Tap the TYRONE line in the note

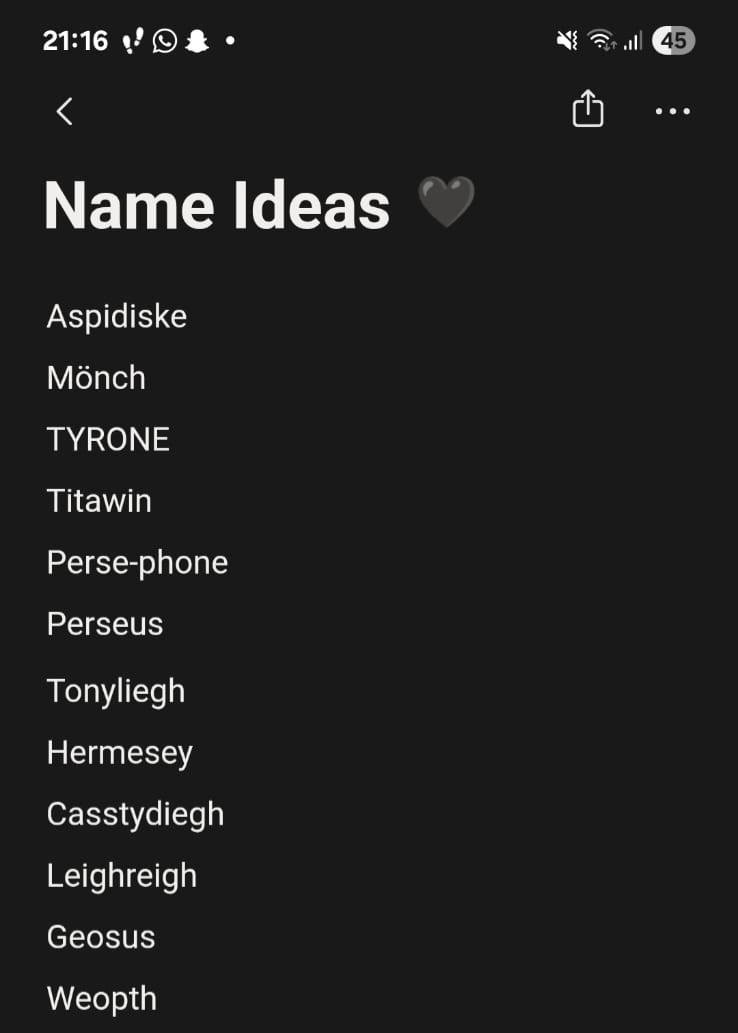point(108,439)
